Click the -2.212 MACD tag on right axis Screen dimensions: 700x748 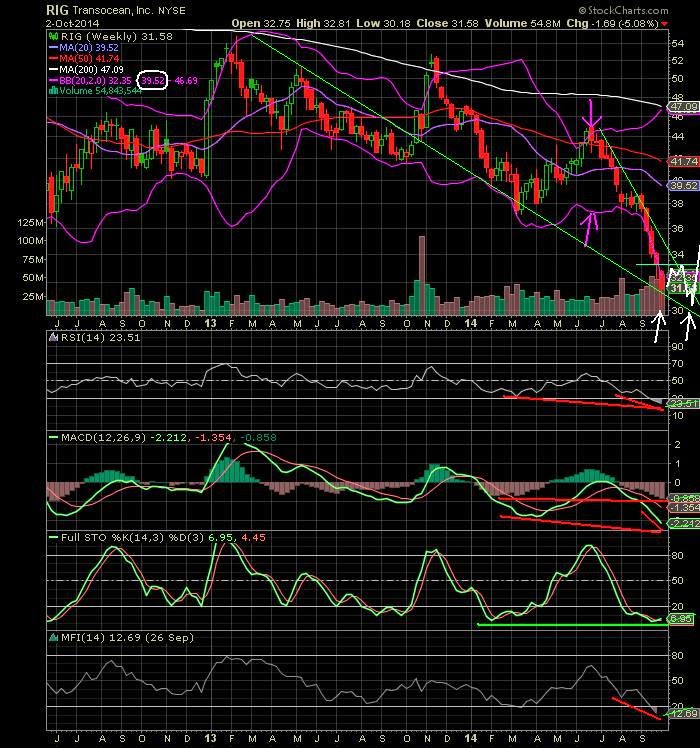(x=684, y=523)
